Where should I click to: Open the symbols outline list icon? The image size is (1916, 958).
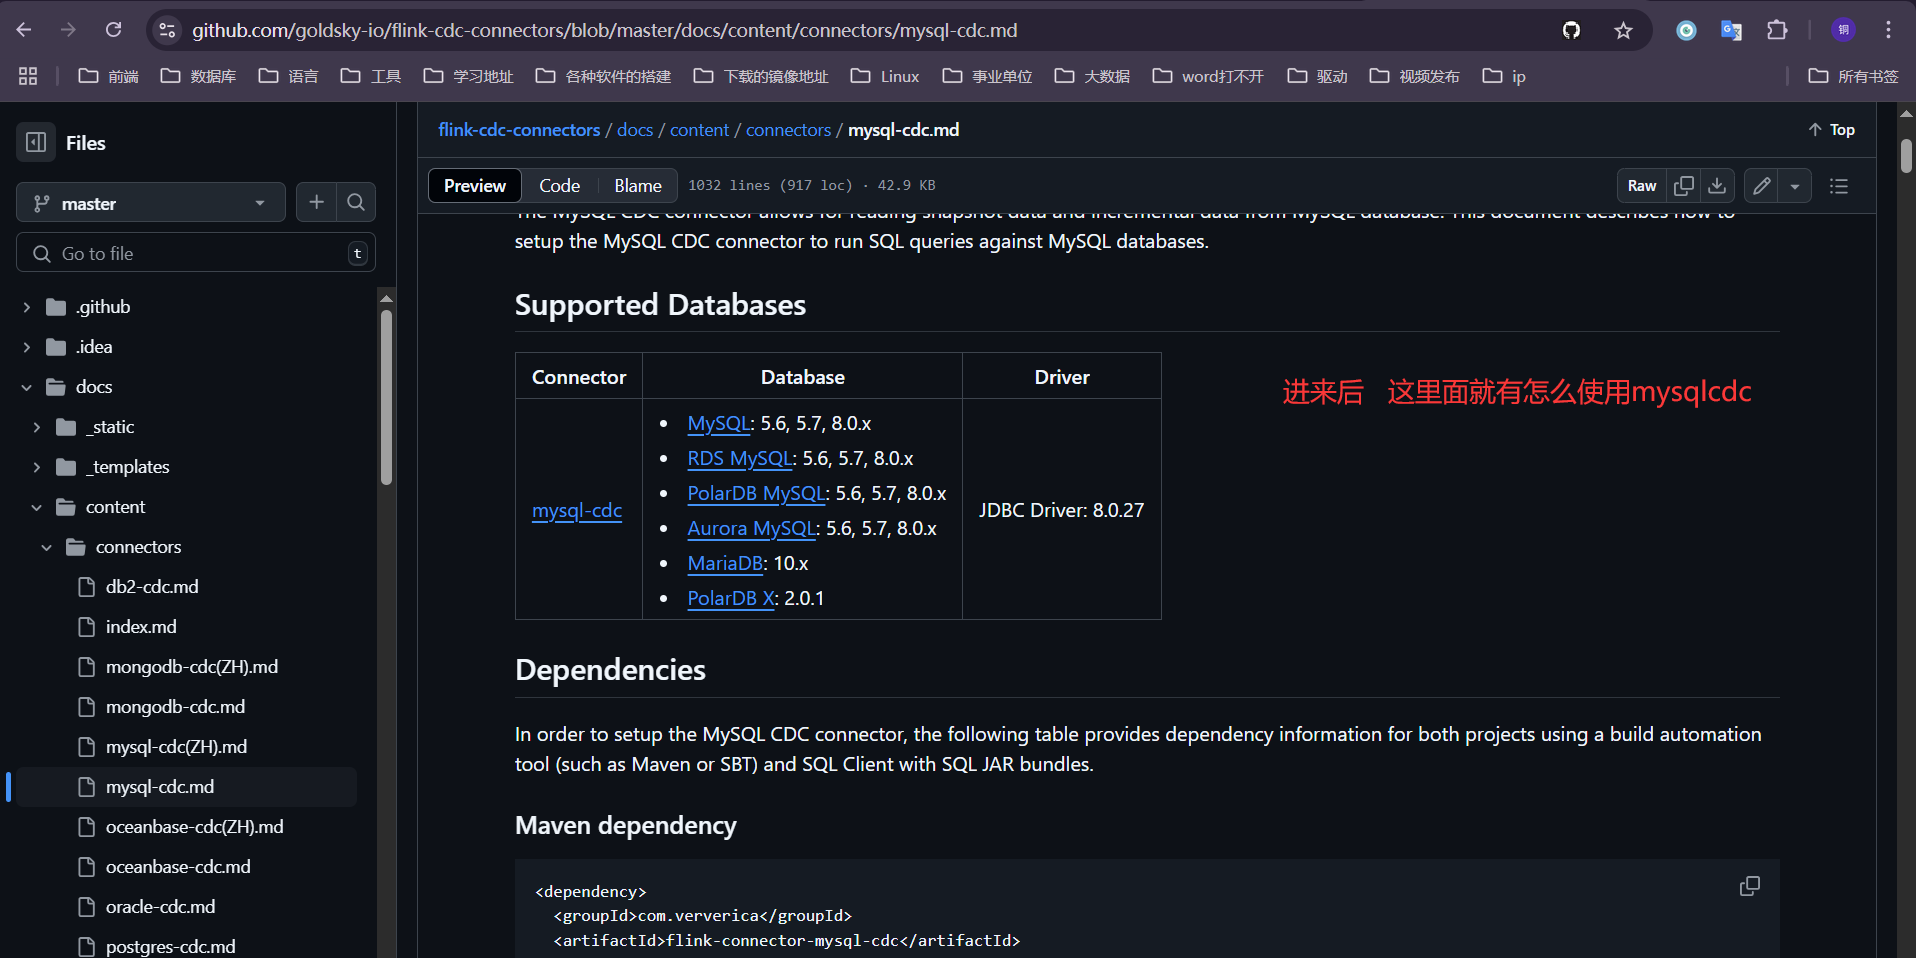pyautogui.click(x=1839, y=186)
